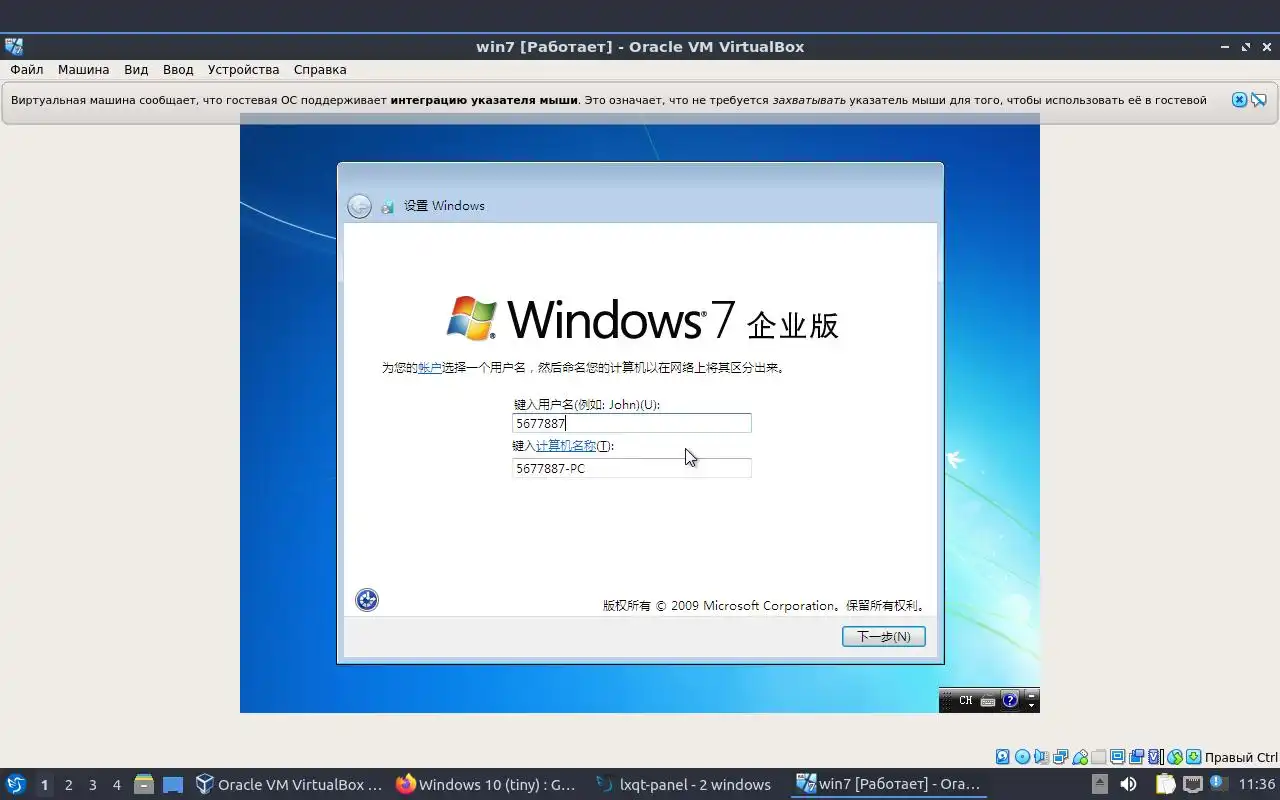This screenshot has width=1280, height=800.
Task: Click the volume icon in system tray
Action: coord(1128,784)
